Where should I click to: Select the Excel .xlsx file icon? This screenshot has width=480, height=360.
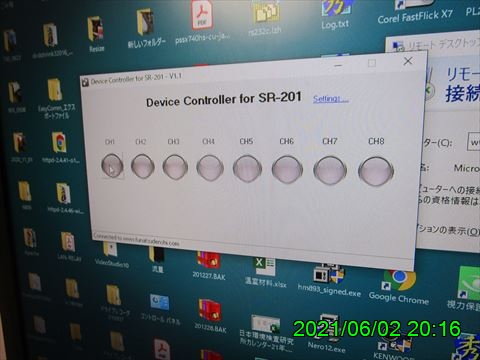266,273
